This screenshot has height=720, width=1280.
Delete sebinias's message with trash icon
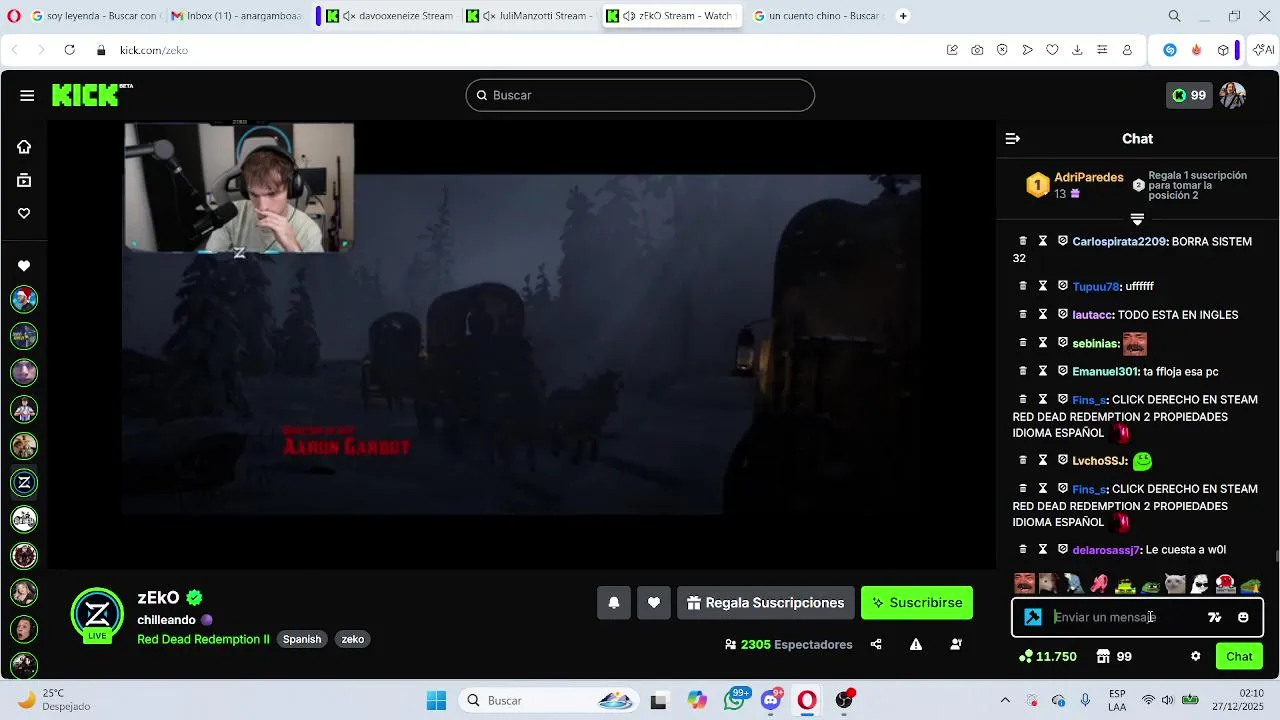pos(1023,342)
